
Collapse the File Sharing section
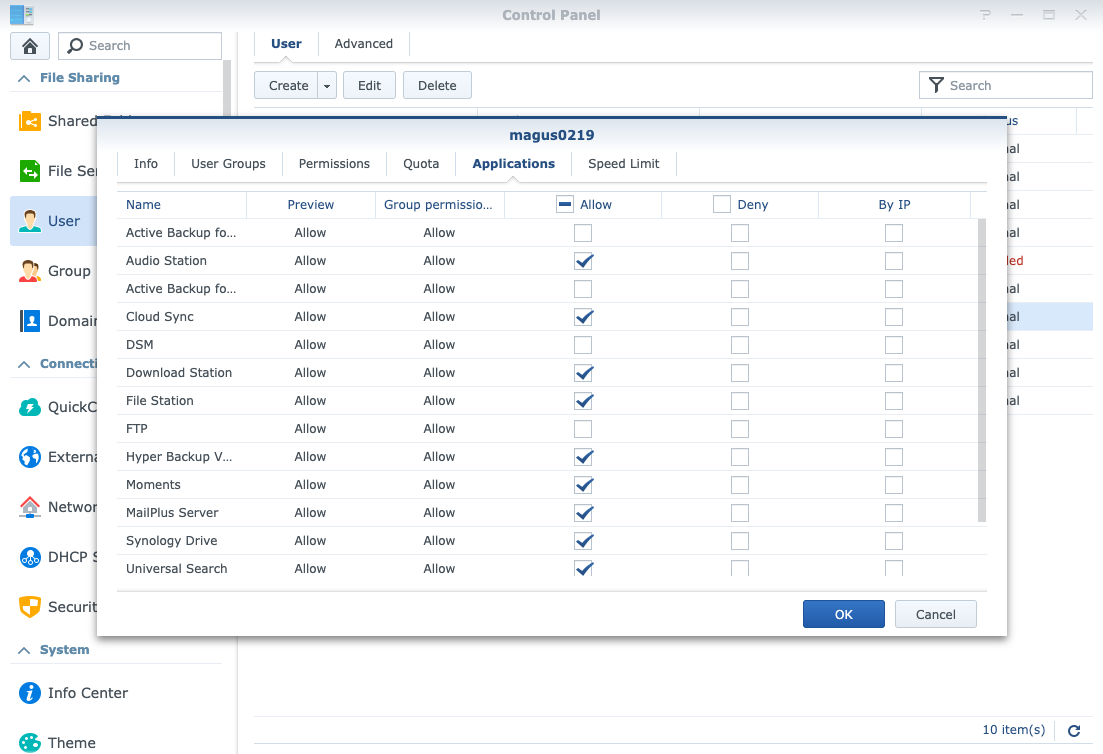tap(24, 78)
